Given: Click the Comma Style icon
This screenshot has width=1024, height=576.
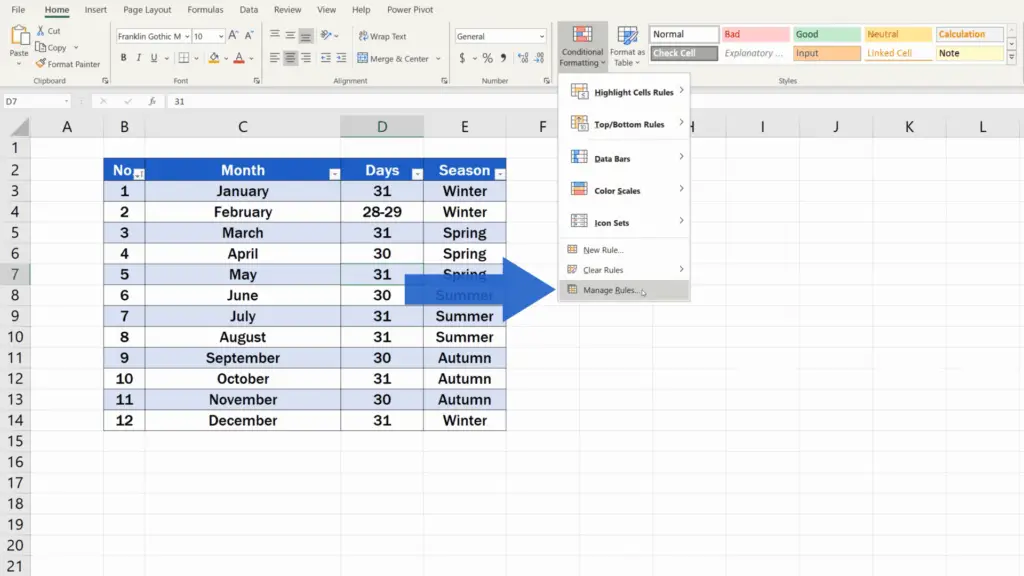Looking at the screenshot, I should [x=503, y=58].
